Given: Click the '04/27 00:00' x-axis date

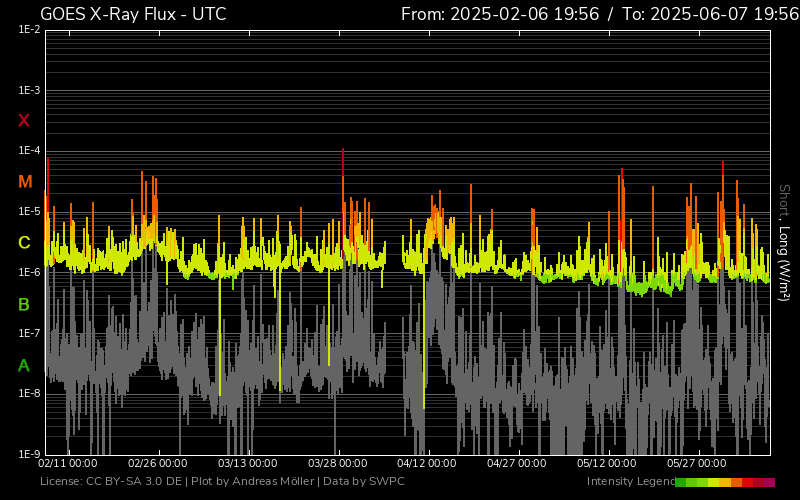Looking at the screenshot, I should click(x=517, y=463).
